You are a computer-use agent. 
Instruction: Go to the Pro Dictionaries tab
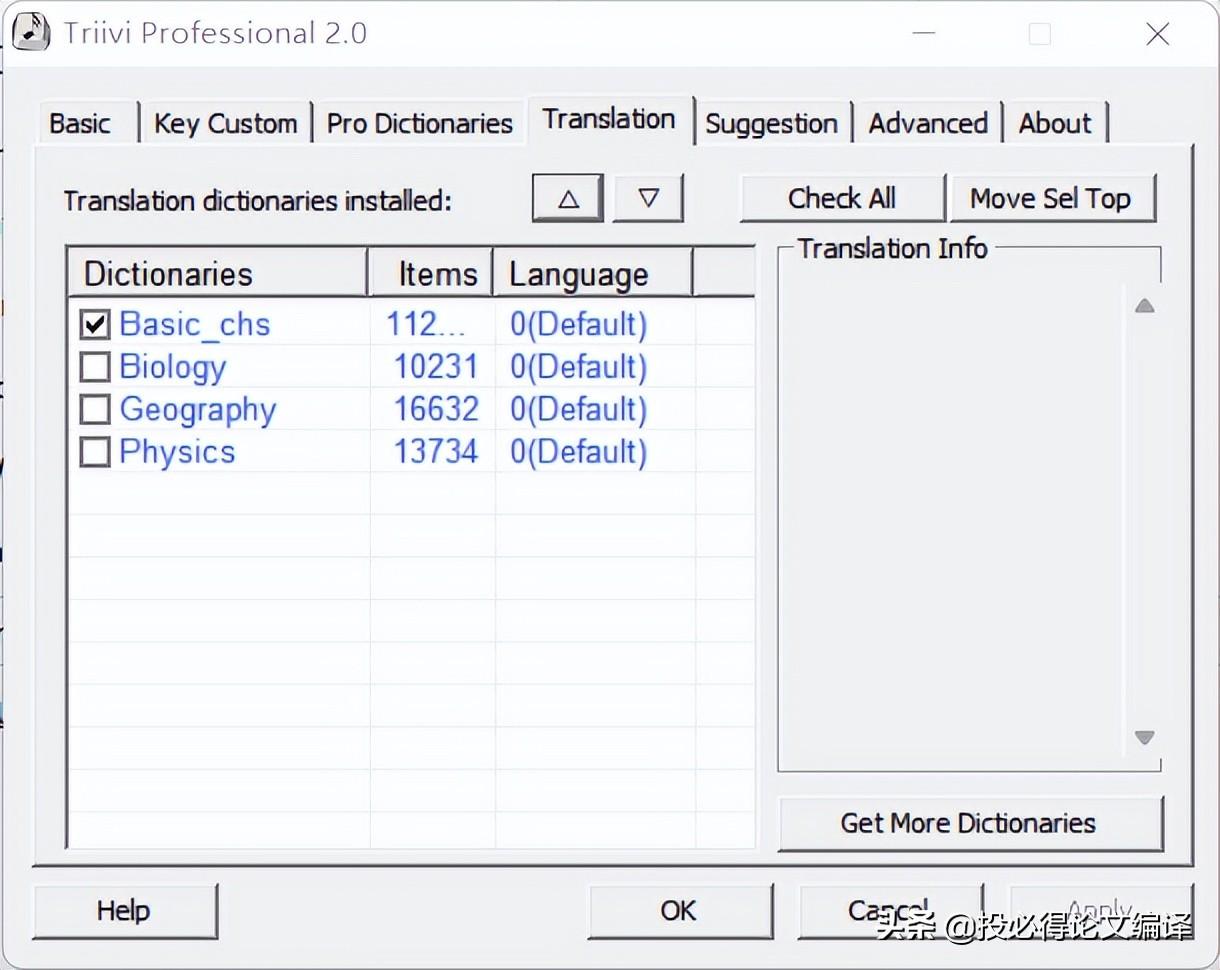(x=420, y=124)
